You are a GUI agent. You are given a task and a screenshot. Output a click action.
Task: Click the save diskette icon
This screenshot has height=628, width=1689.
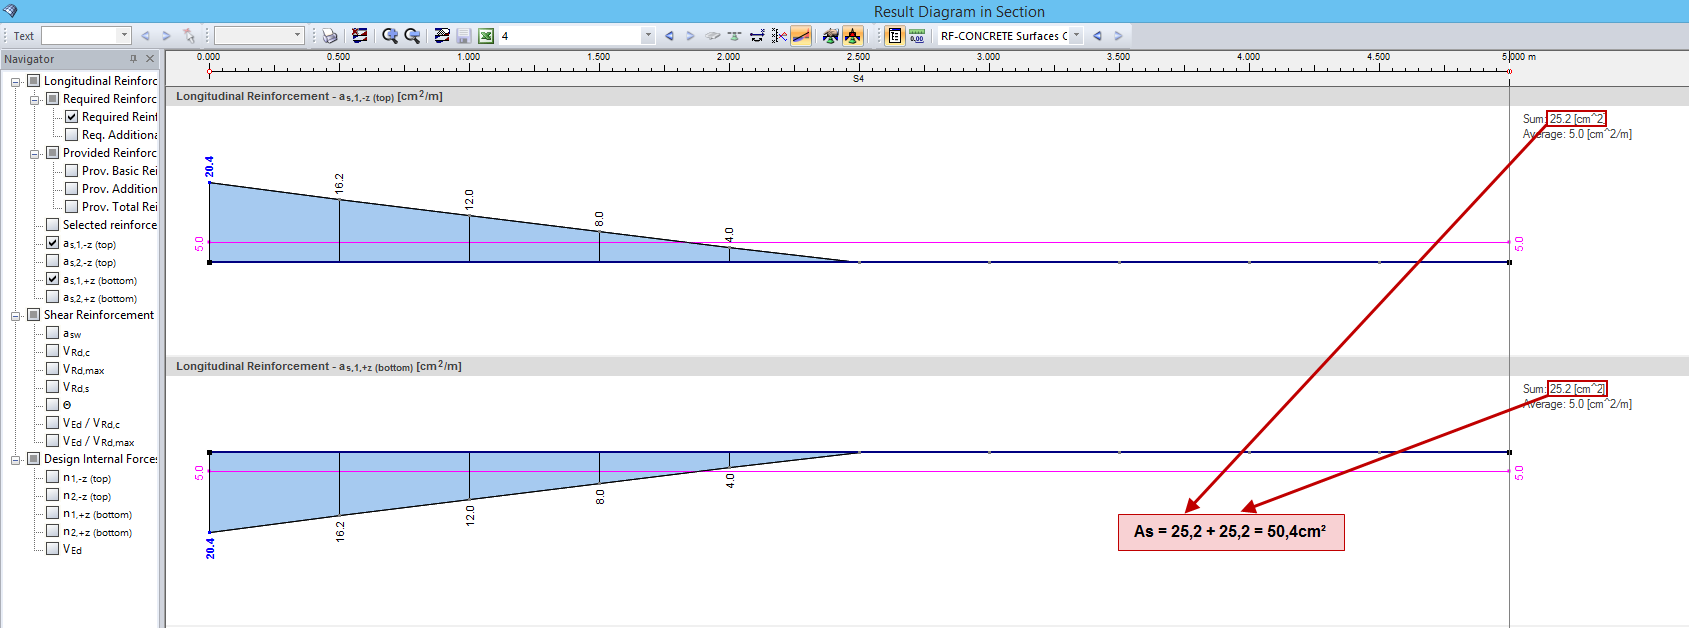coord(464,36)
